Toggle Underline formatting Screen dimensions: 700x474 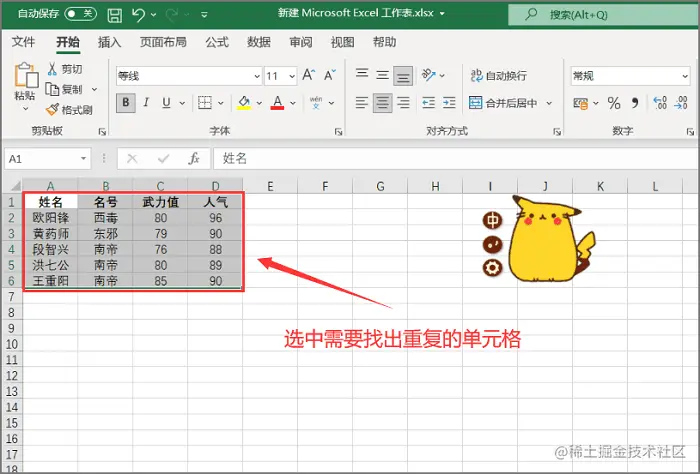coord(166,103)
